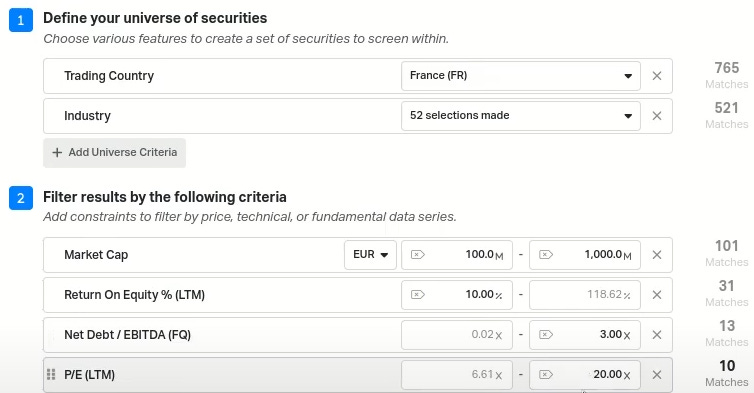
Task: Delete the Return On Equity filter
Action: (657, 295)
